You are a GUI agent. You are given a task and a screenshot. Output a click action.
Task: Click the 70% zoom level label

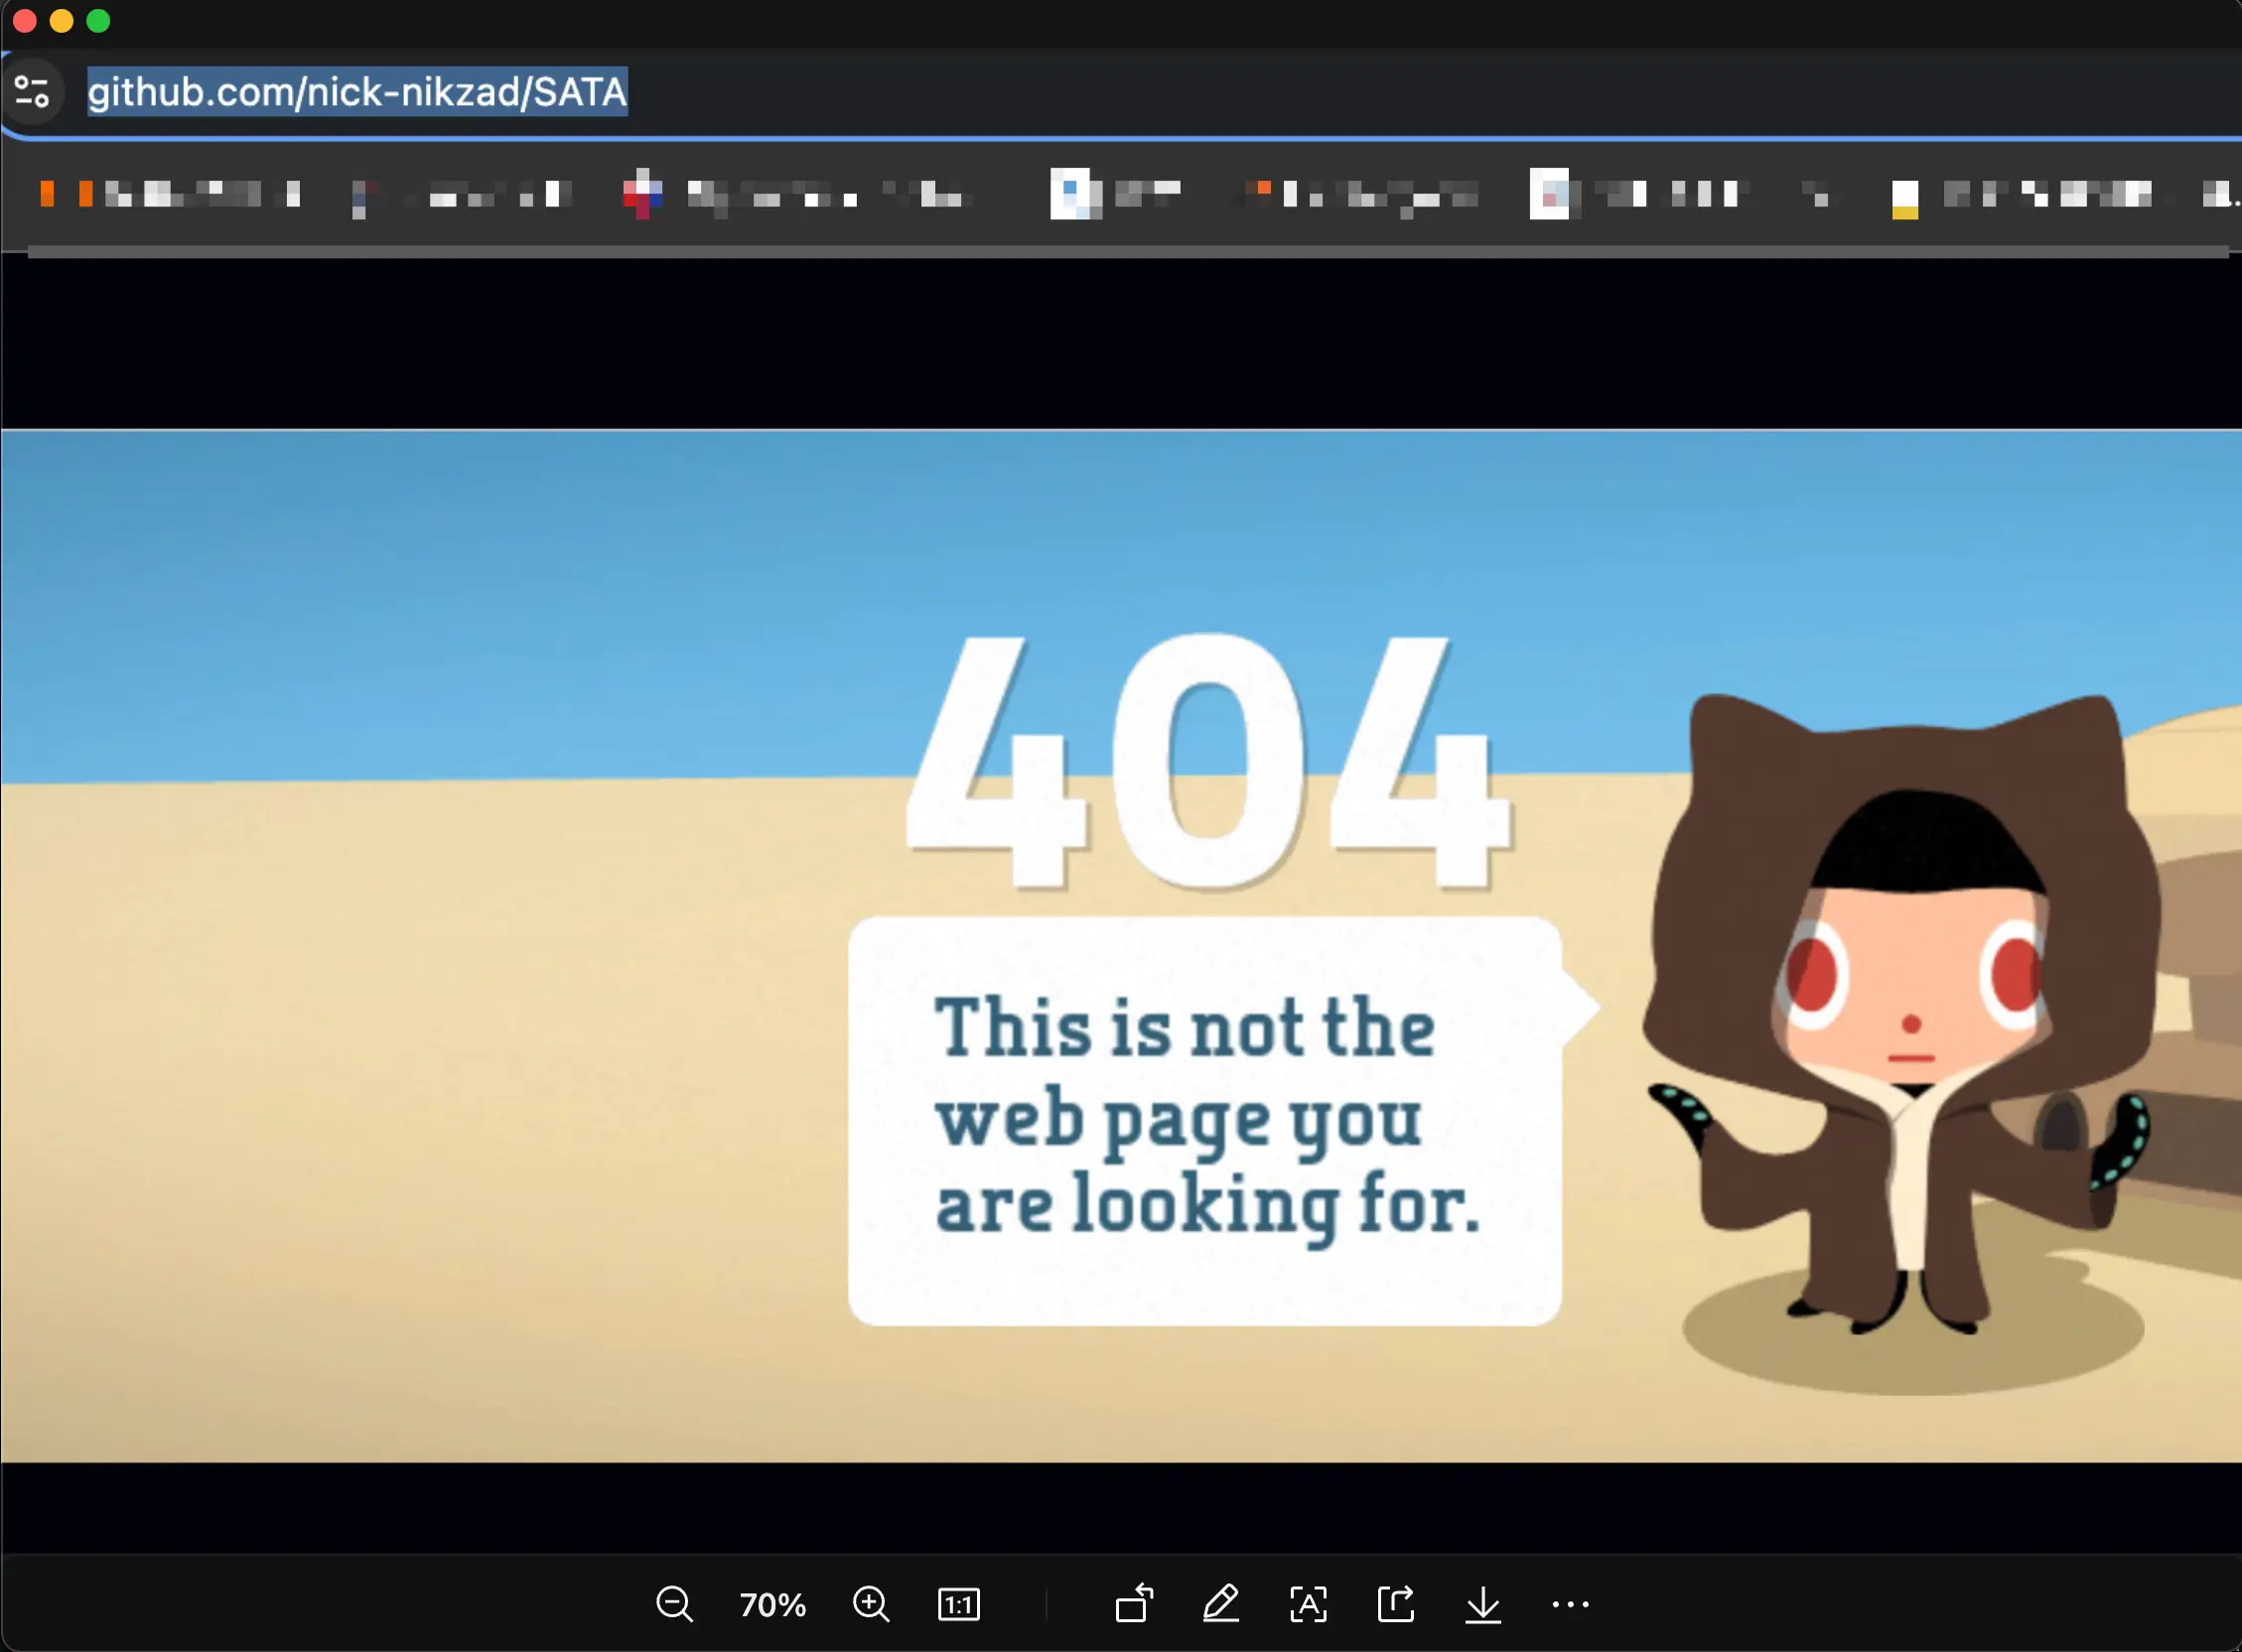coord(772,1605)
